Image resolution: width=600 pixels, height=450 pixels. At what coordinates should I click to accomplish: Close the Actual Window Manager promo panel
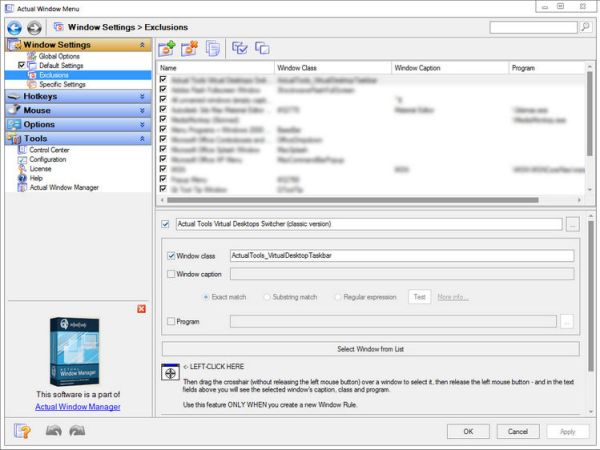(x=142, y=308)
